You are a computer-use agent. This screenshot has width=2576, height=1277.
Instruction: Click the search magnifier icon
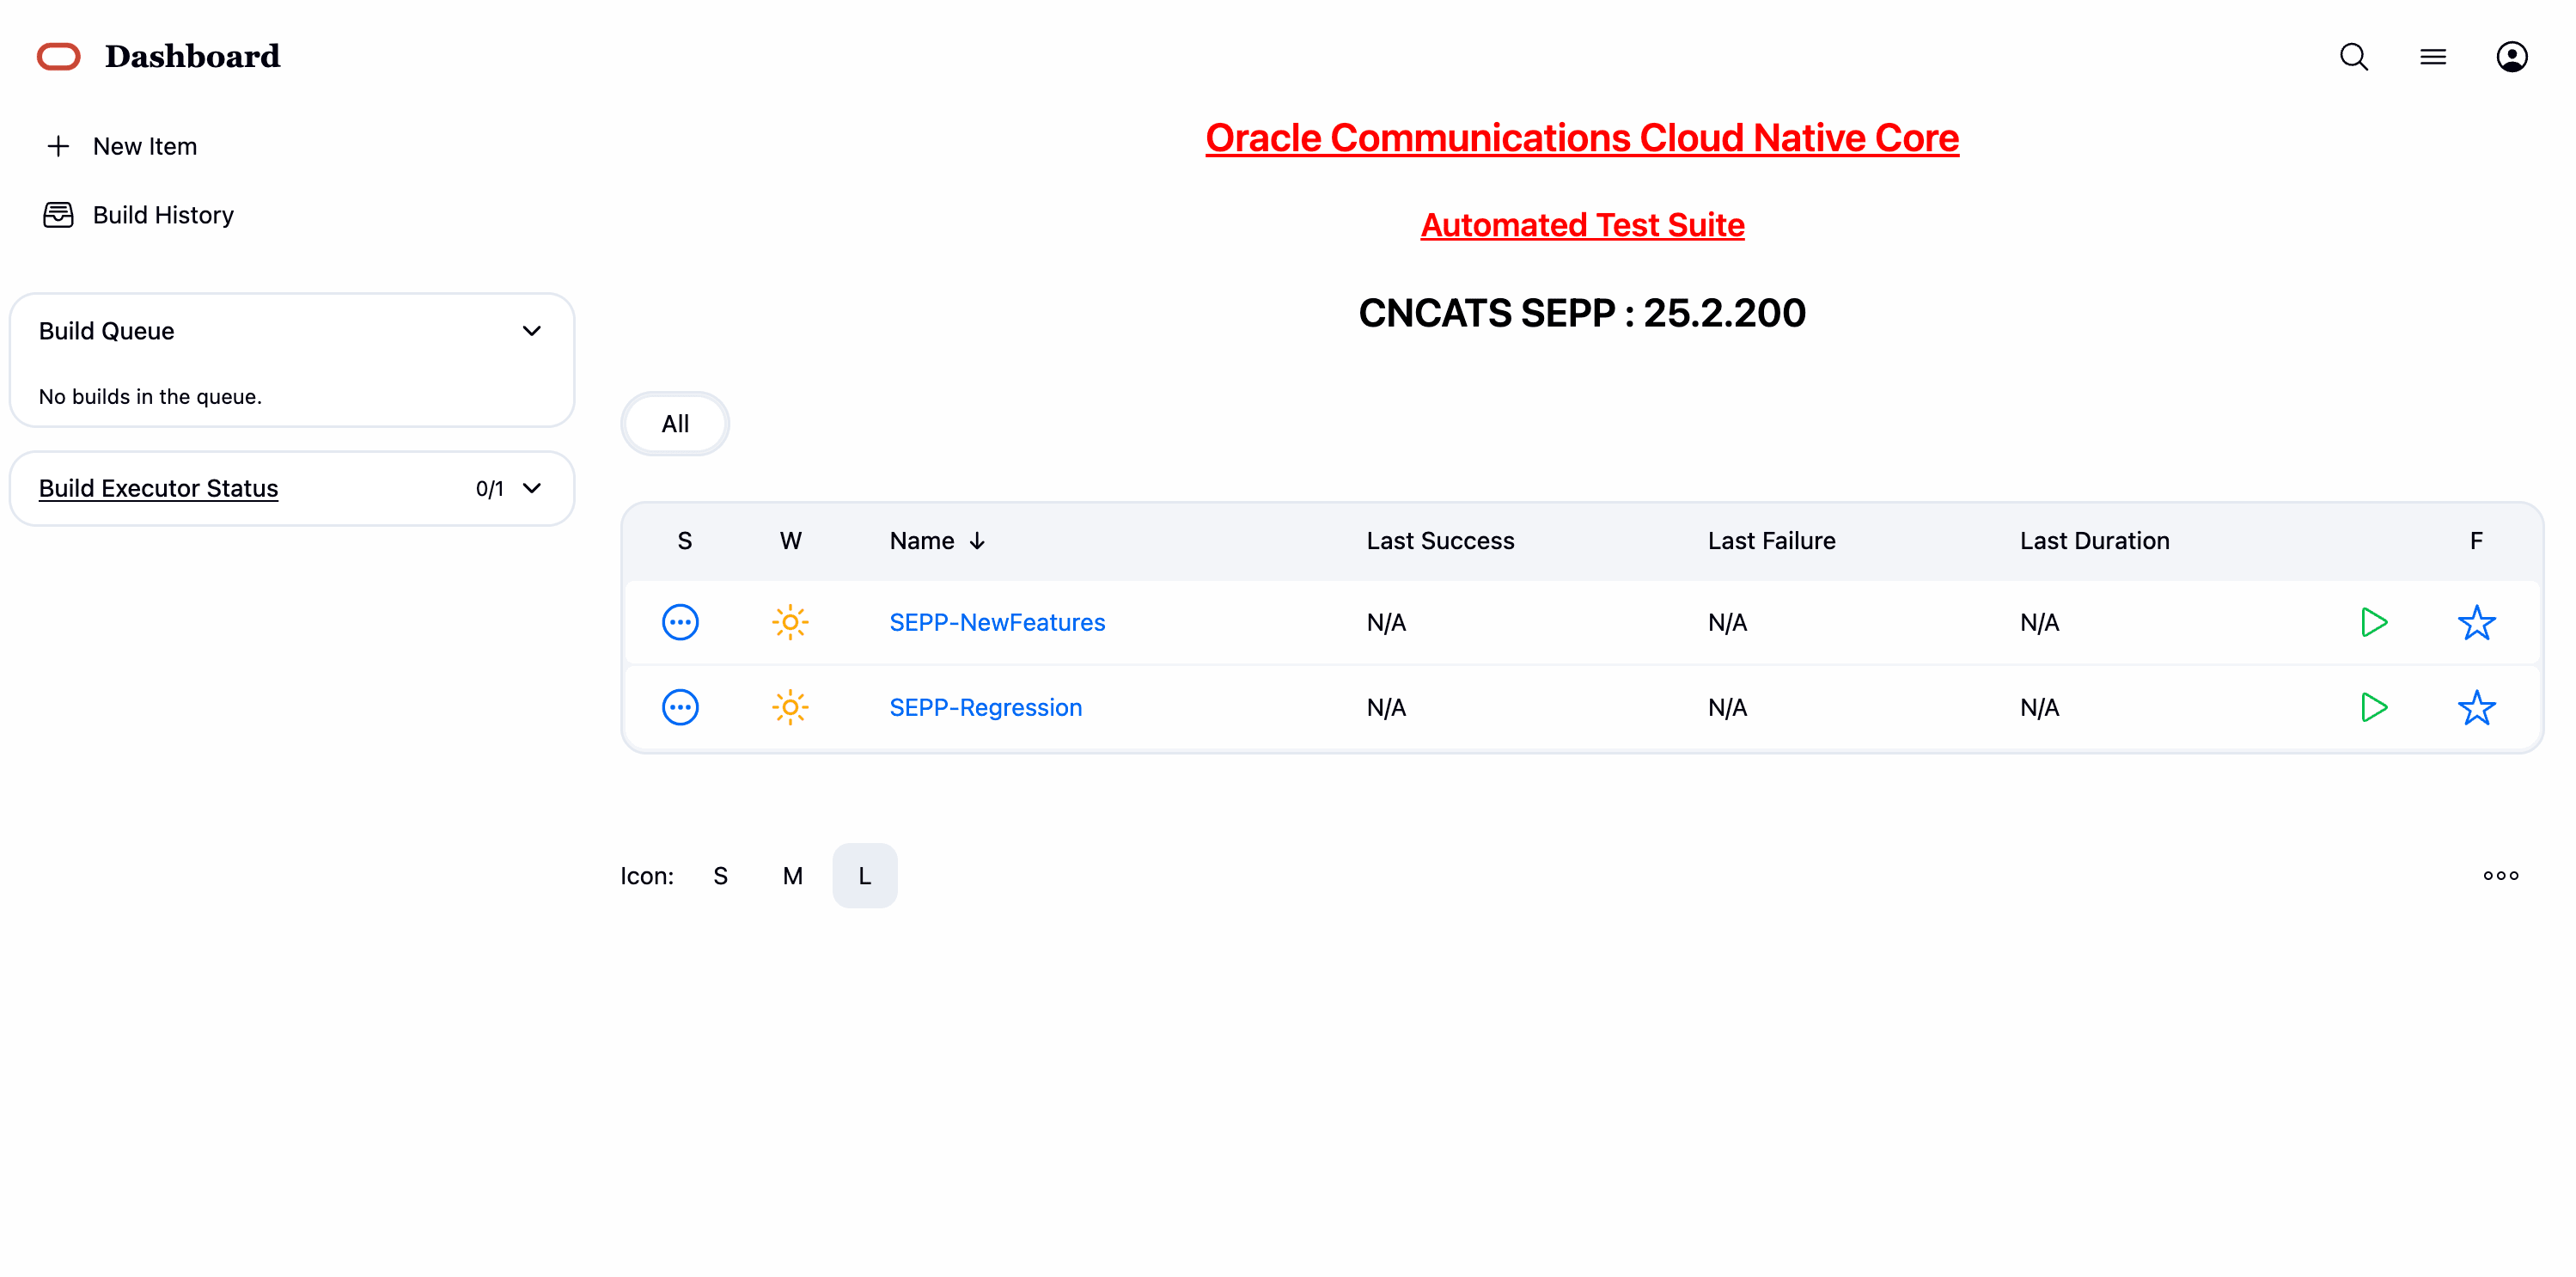[2353, 57]
